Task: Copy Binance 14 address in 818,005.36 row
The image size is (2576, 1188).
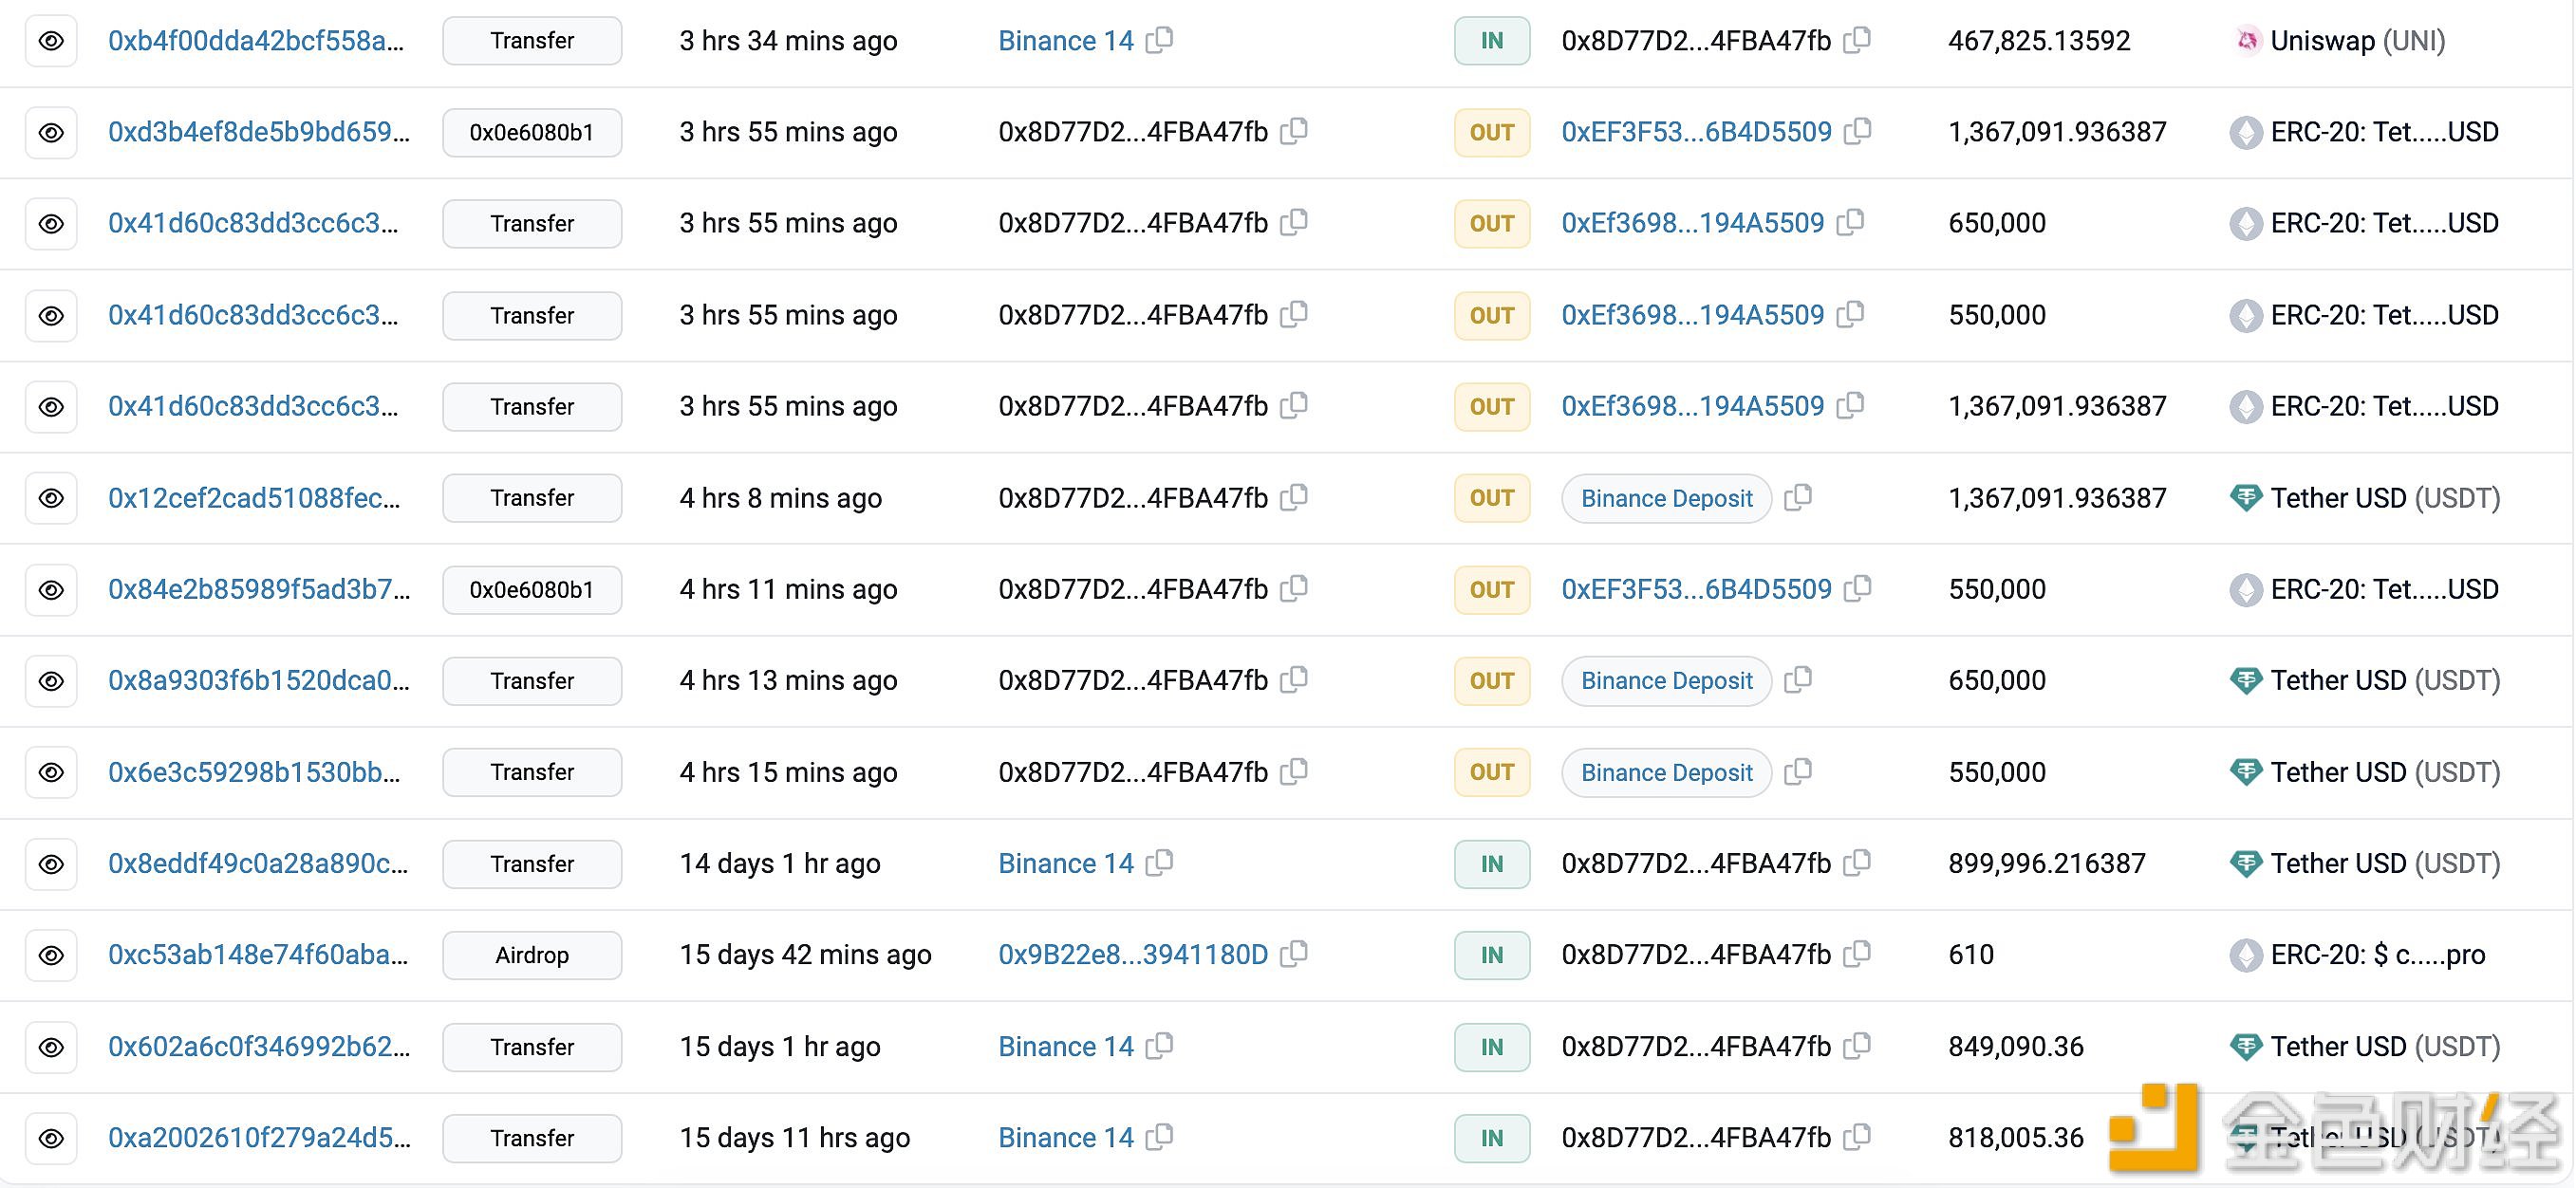Action: [1159, 1137]
